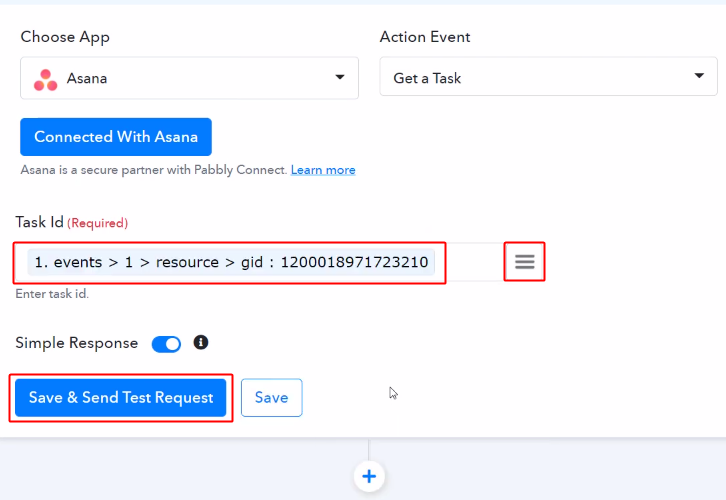This screenshot has width=726, height=500.
Task: Follow the Learn more link
Action: (x=323, y=170)
